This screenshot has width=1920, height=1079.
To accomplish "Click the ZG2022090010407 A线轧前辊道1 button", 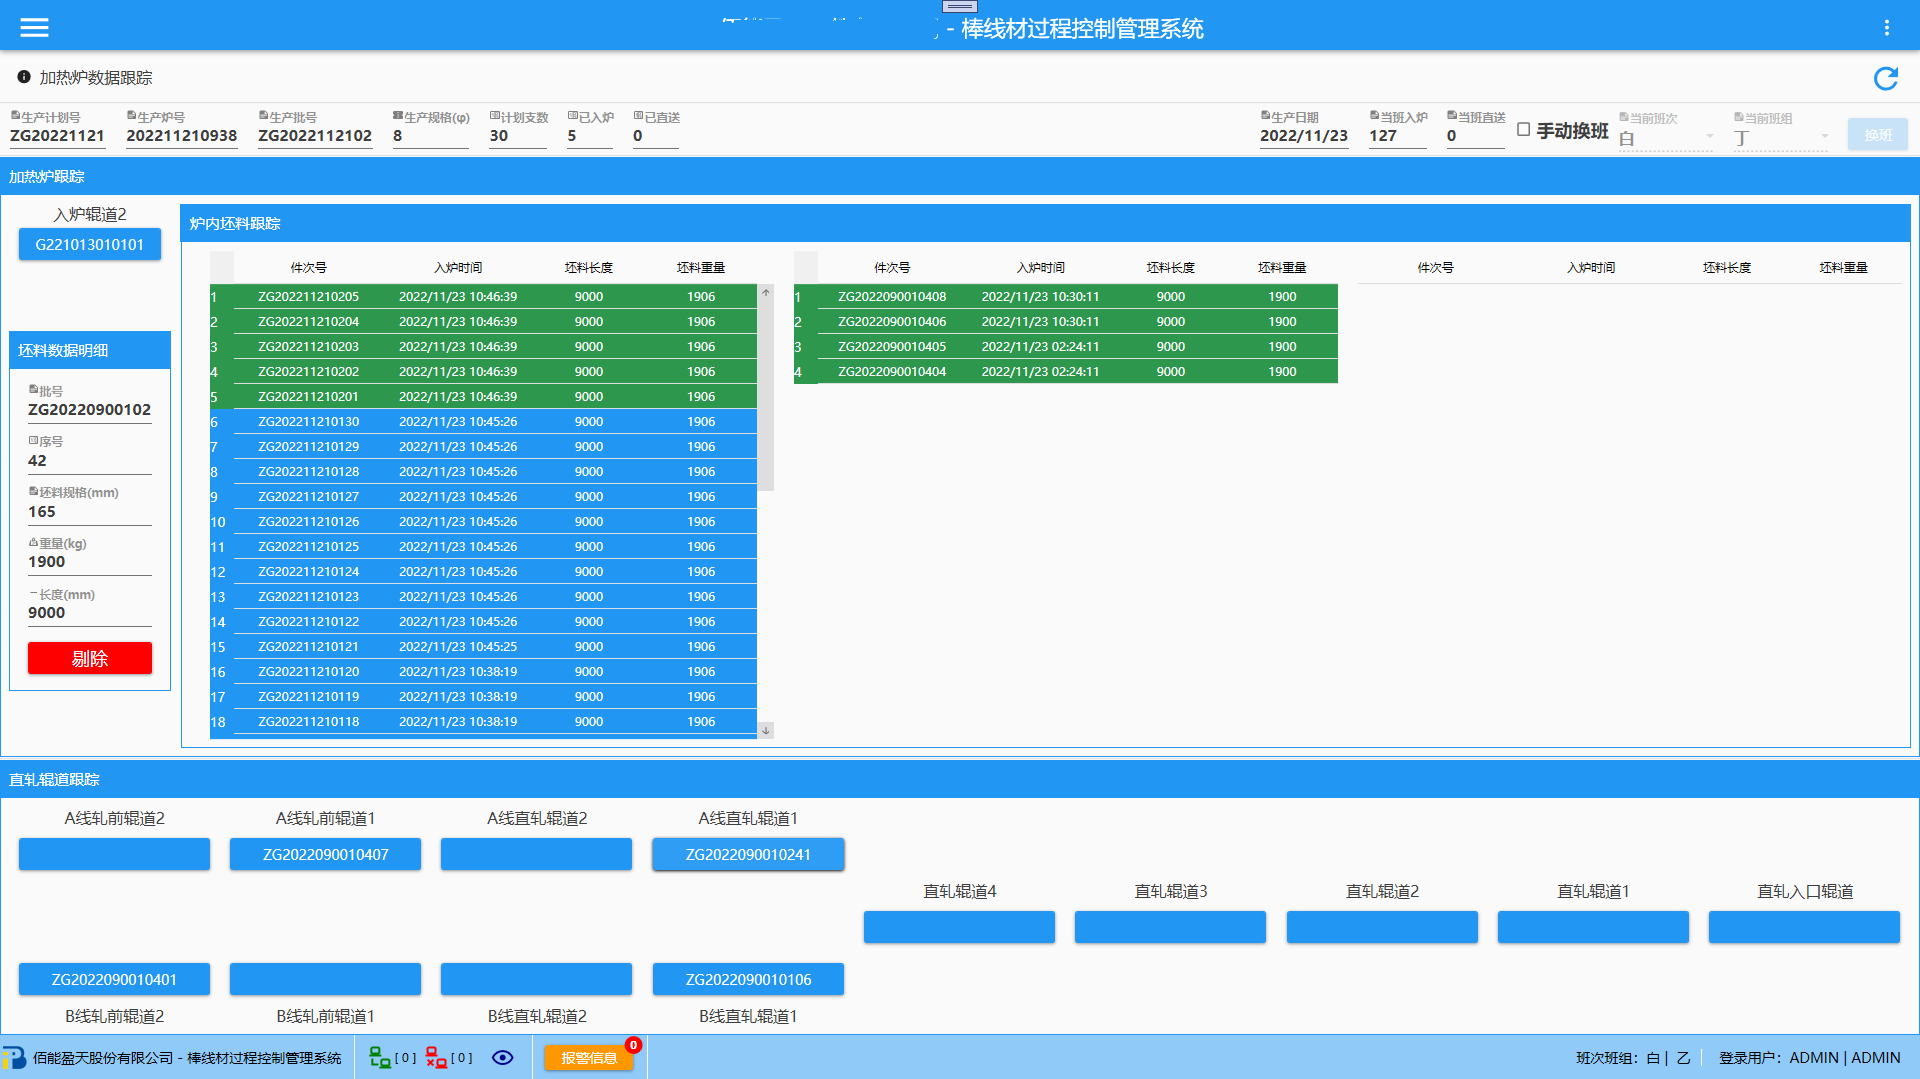I will click(x=325, y=854).
